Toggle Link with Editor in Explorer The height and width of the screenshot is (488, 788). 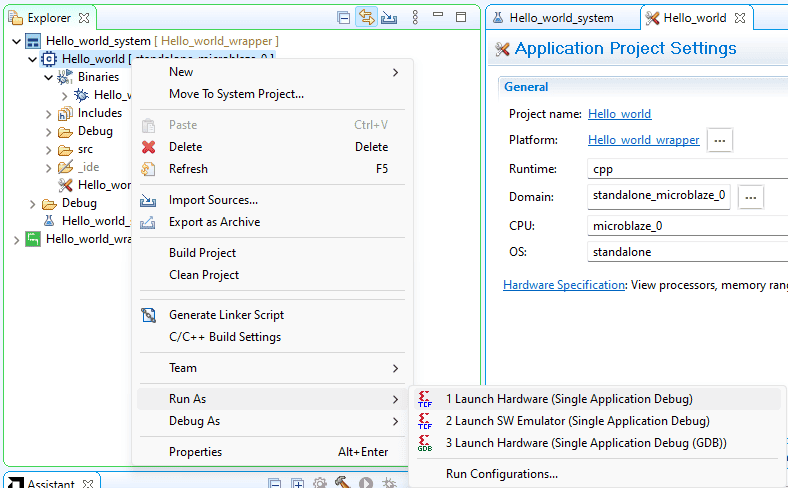366,18
